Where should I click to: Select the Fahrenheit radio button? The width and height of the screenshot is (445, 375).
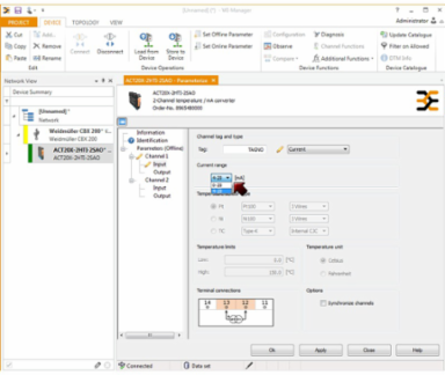coord(323,273)
